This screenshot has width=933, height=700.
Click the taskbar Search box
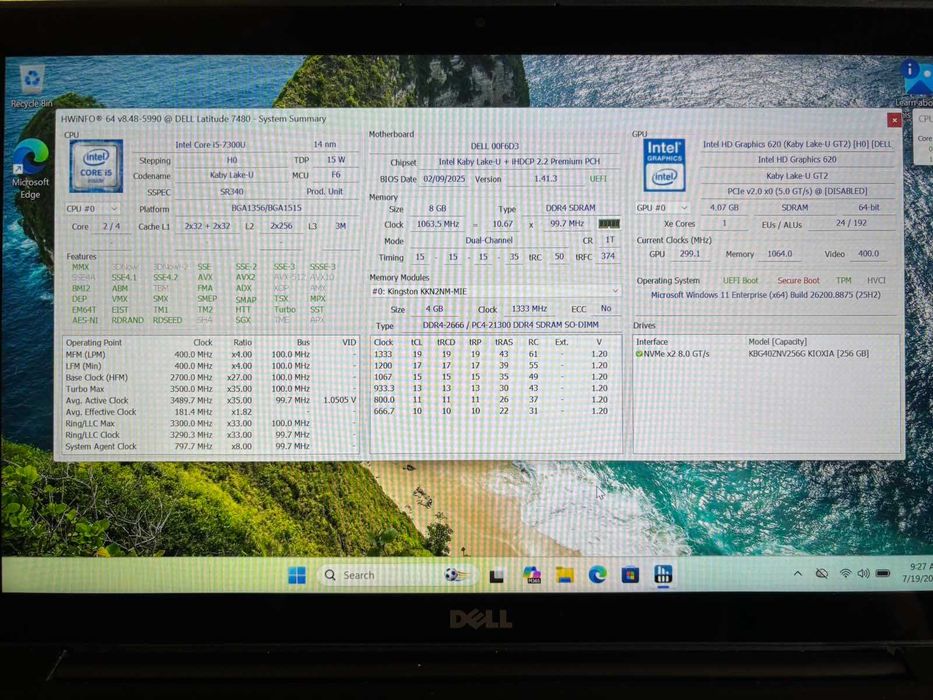click(x=397, y=575)
